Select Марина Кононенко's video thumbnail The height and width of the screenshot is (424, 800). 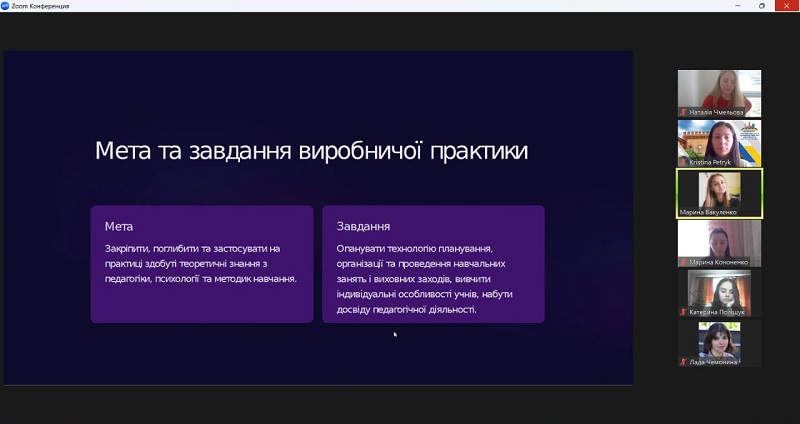tap(719, 240)
